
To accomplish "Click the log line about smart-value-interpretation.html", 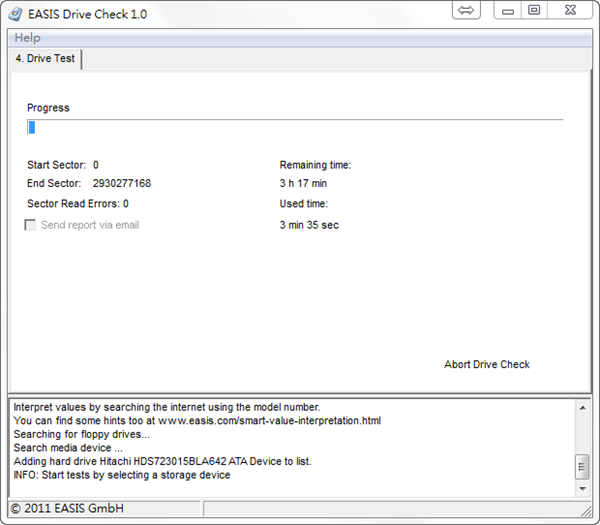I will point(197,421).
